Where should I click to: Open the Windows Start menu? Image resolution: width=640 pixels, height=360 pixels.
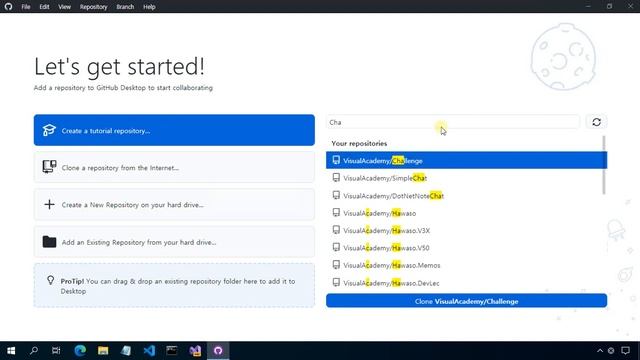pyautogui.click(x=11, y=351)
